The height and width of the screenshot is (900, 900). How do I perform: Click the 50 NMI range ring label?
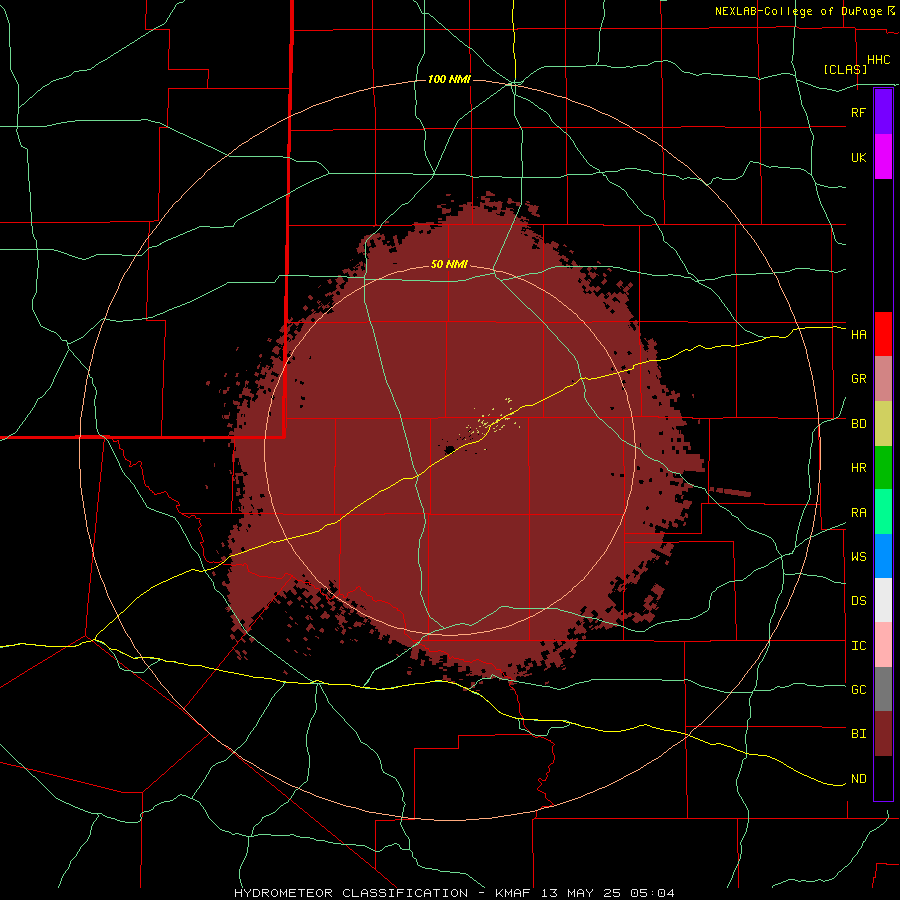tap(449, 264)
